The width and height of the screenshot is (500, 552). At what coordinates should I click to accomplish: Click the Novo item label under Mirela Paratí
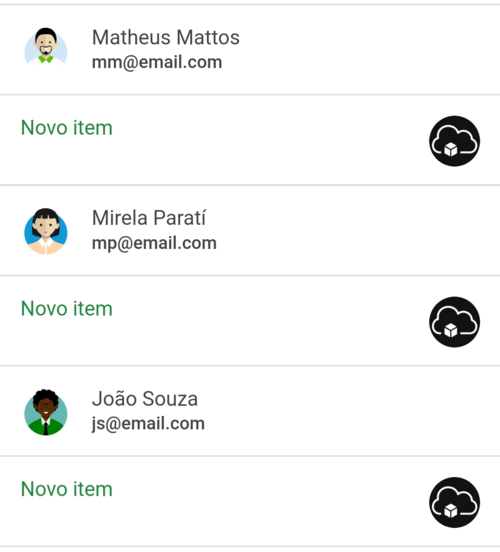point(67,308)
